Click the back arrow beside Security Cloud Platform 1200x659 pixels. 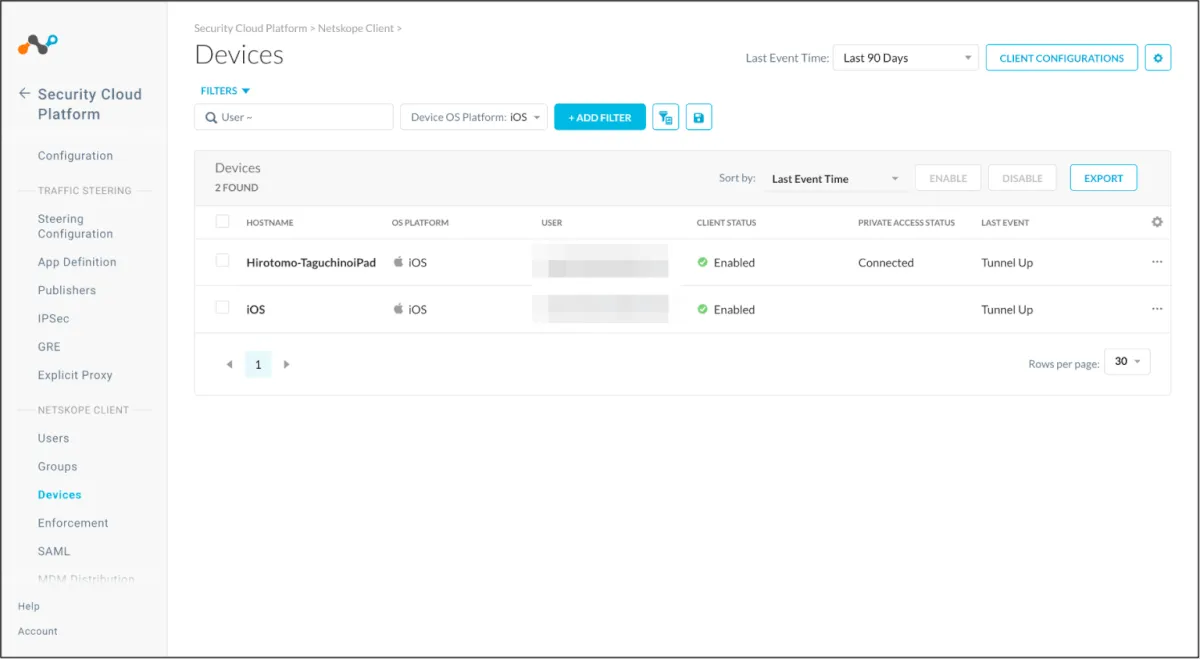click(24, 94)
